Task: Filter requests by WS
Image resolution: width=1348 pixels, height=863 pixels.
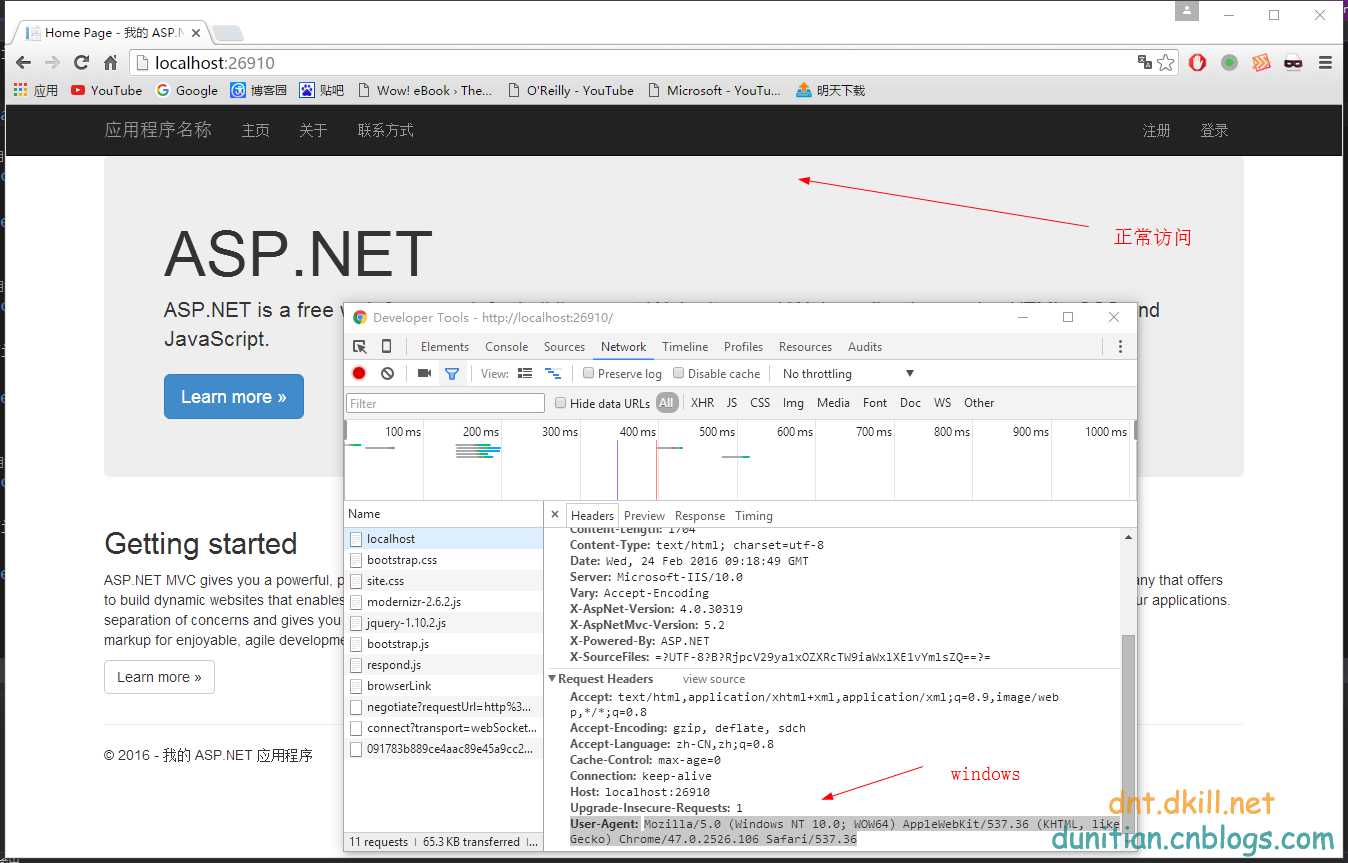Action: [x=942, y=403]
